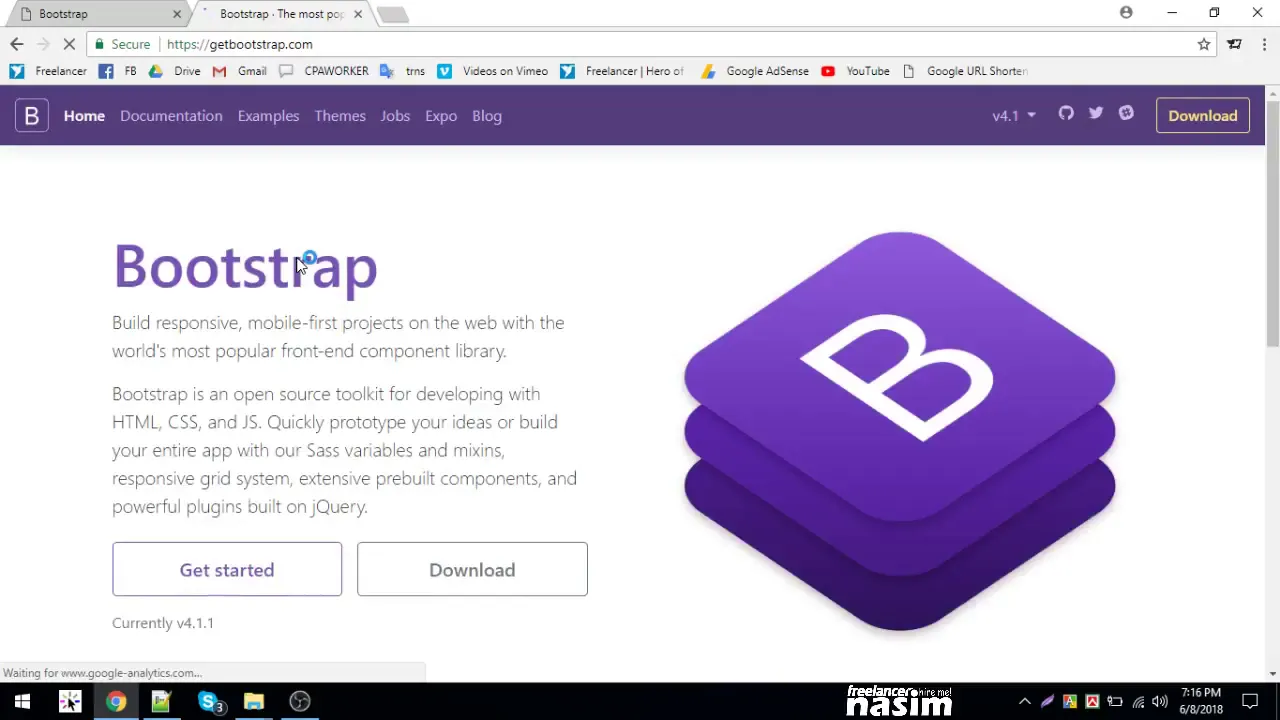Viewport: 1280px width, 720px height.
Task: Close the first Bootstrap tab
Action: [177, 14]
